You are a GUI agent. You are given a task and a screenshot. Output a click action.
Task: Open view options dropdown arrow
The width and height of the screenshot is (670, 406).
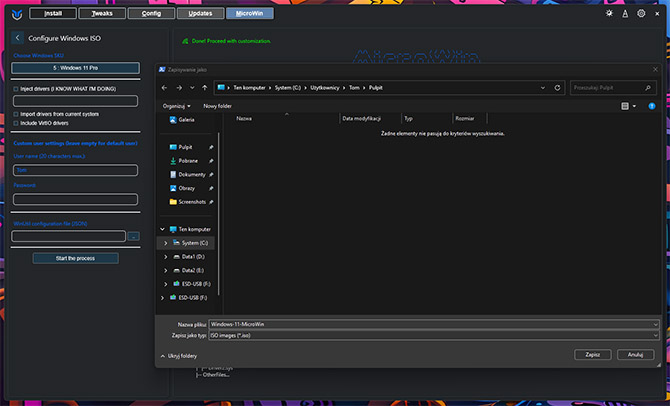click(x=634, y=106)
